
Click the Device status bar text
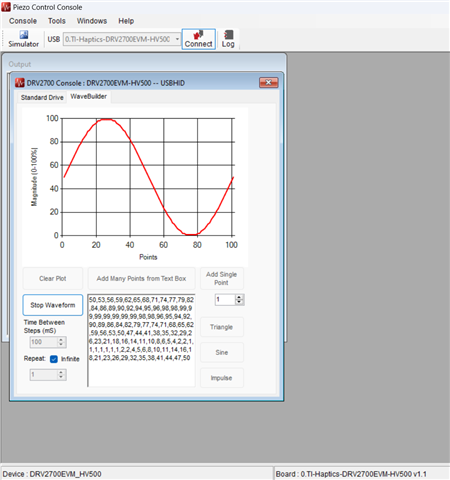tap(52, 474)
